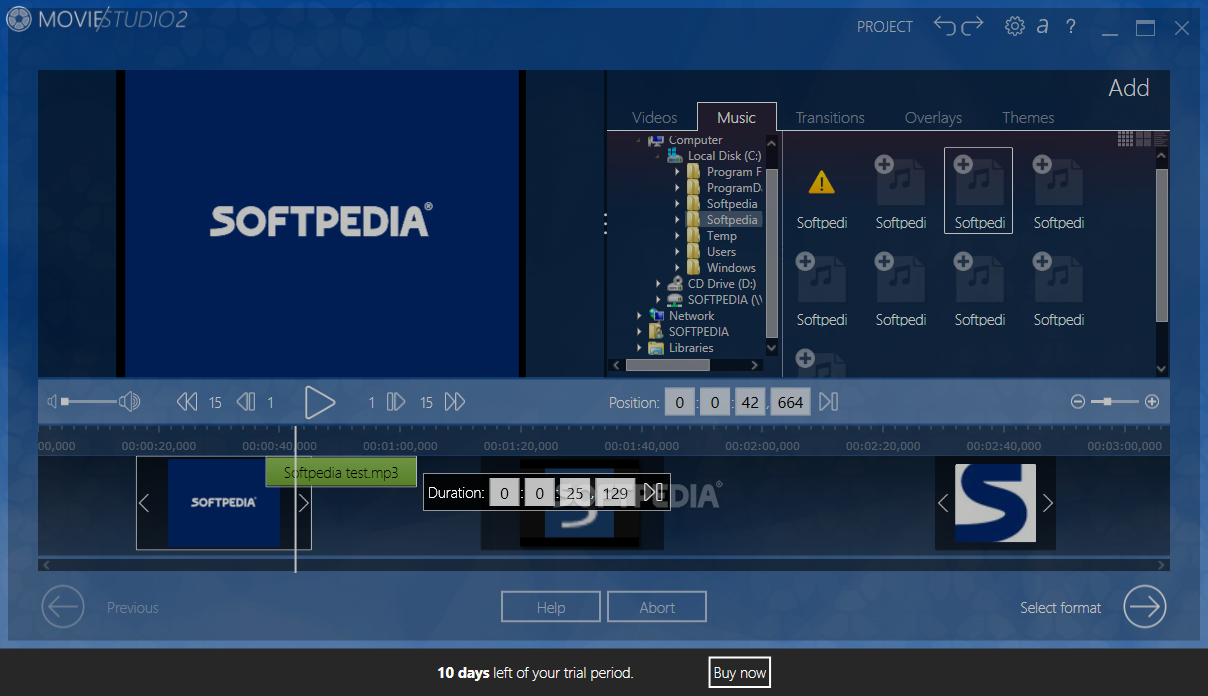Step forward one frame
Viewport: 1208px width, 696px height.
pyautogui.click(x=396, y=402)
